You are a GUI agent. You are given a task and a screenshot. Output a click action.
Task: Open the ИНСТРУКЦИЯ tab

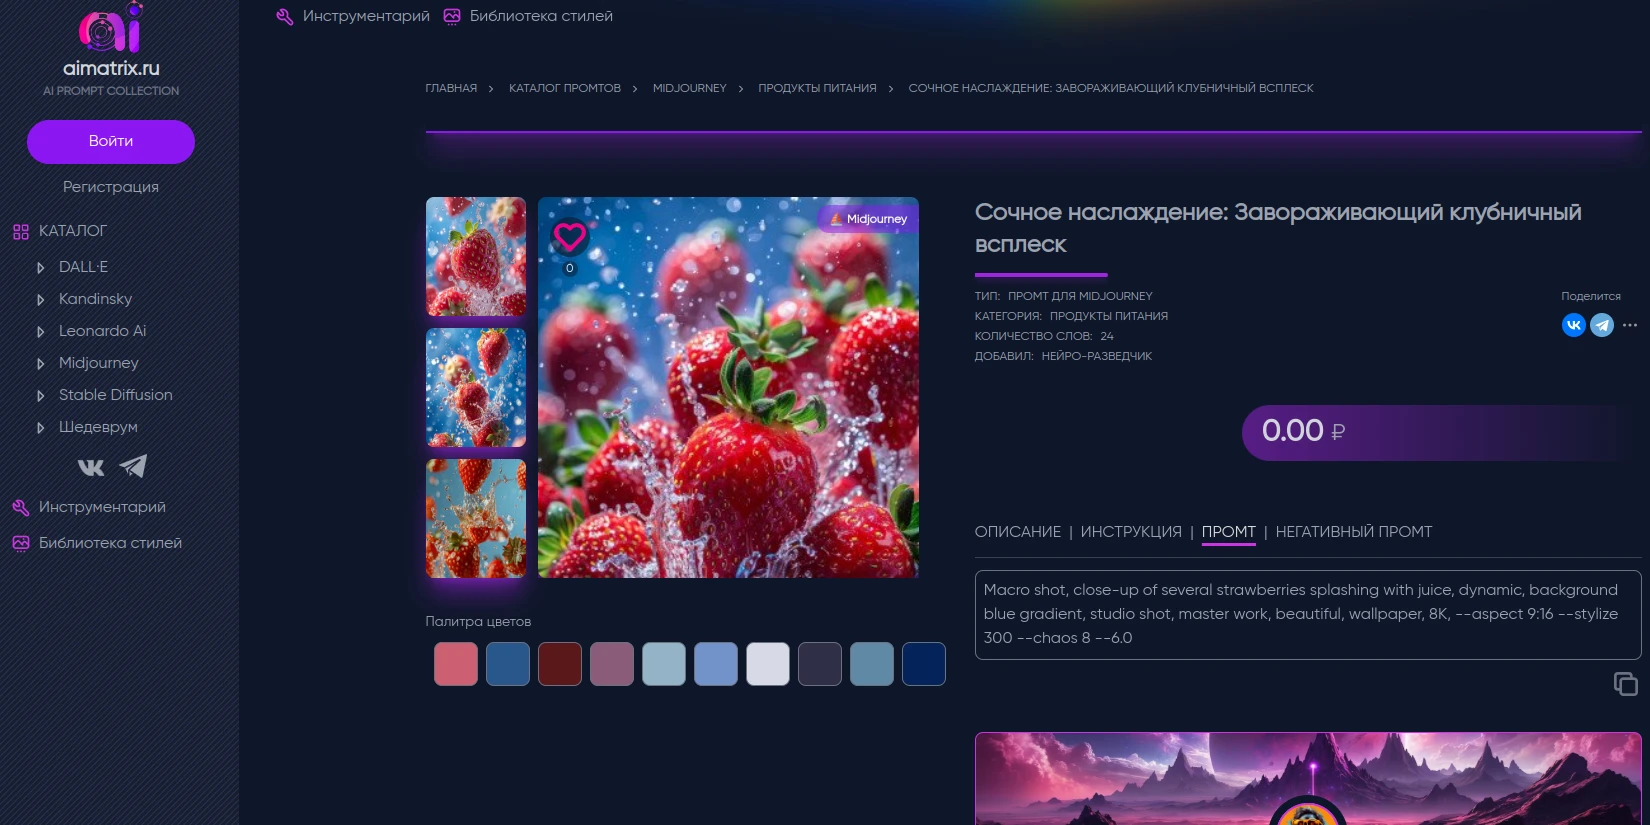pos(1130,532)
